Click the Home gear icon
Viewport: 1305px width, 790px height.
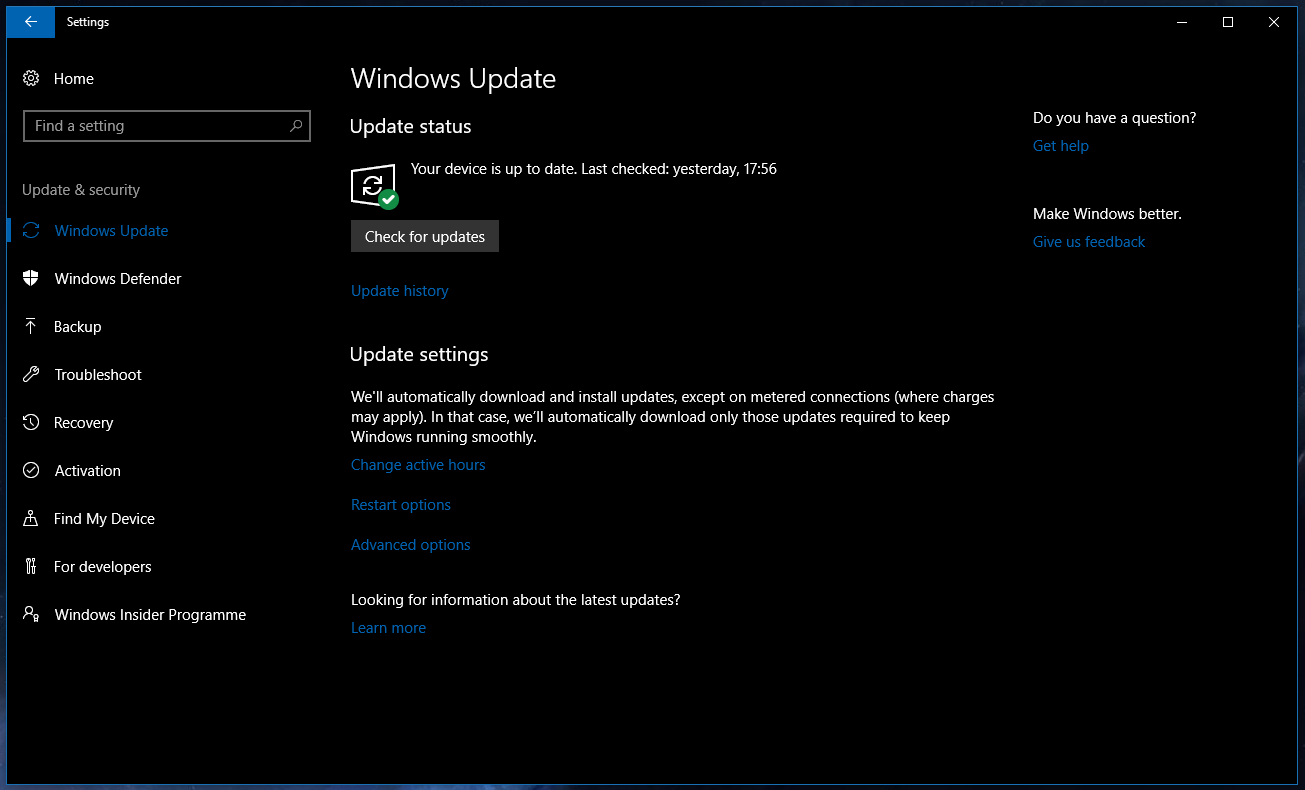point(31,78)
